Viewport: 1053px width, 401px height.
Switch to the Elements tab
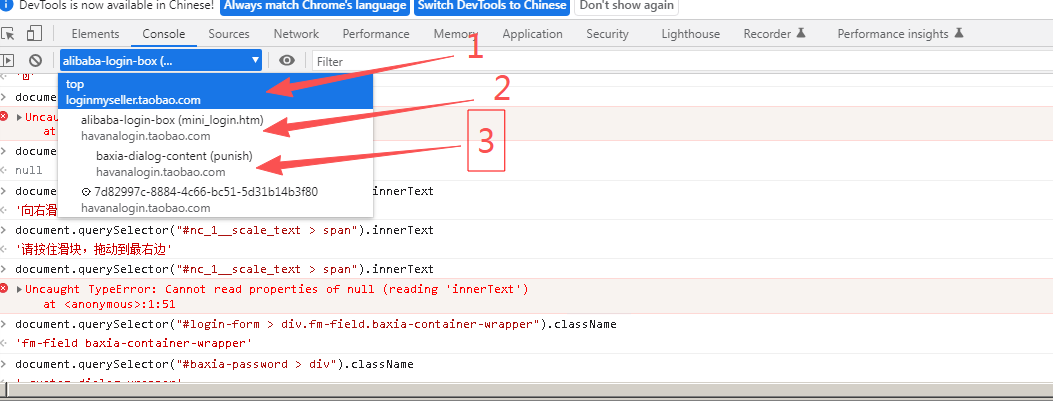click(95, 34)
